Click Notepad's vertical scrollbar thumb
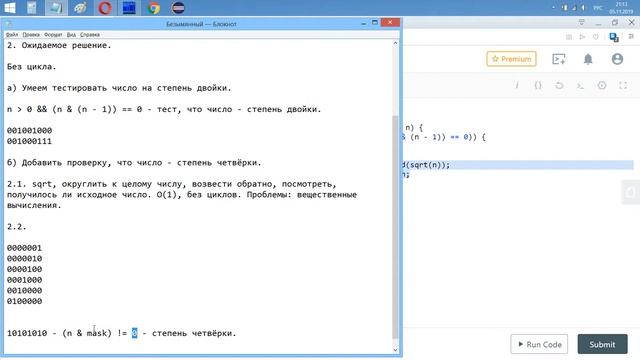Screen dimensions: 640x360 [x=395, y=227]
